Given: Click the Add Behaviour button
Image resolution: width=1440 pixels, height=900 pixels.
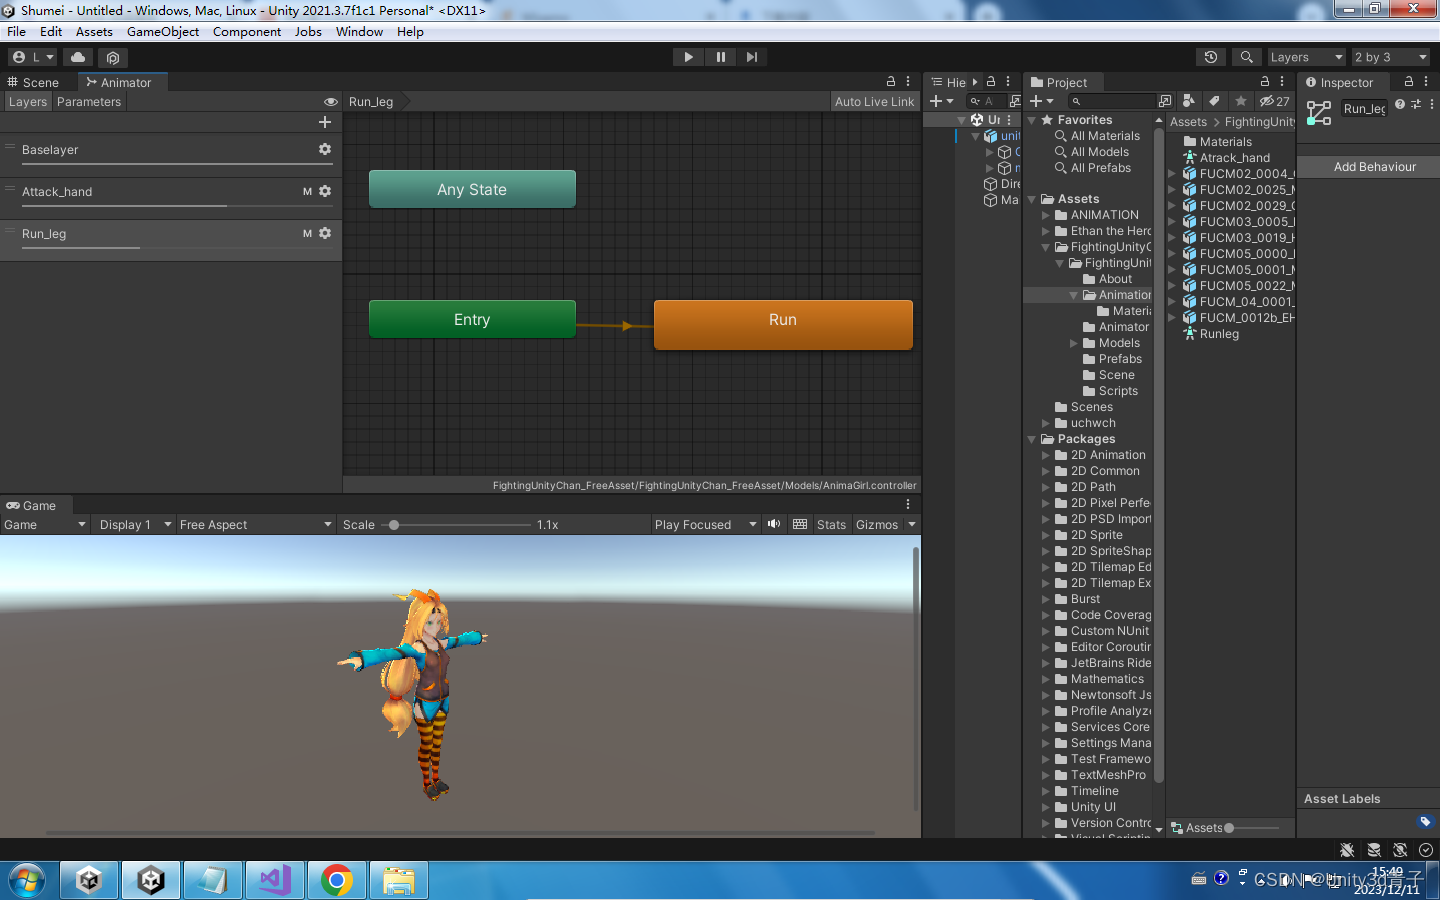Looking at the screenshot, I should [x=1374, y=167].
